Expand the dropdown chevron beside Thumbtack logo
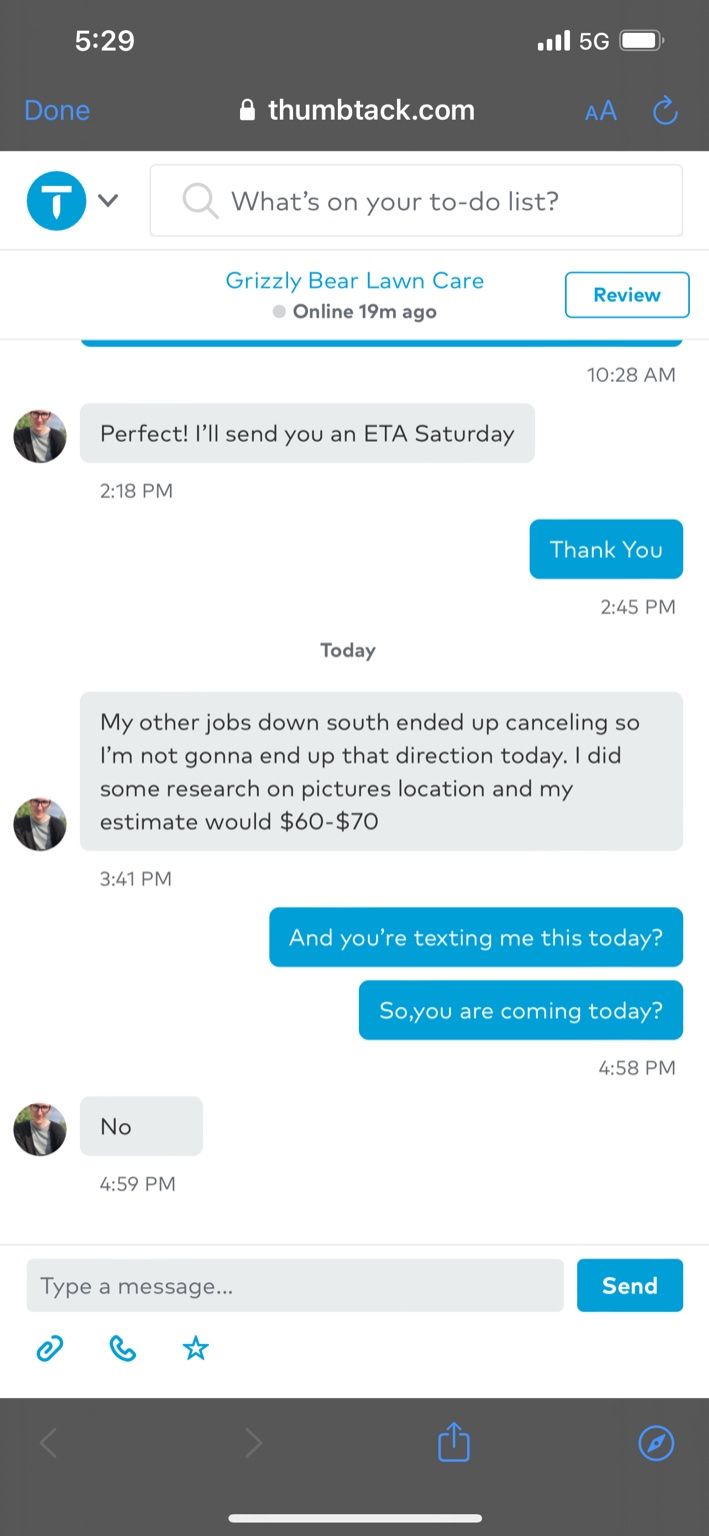This screenshot has width=709, height=1536. [108, 201]
